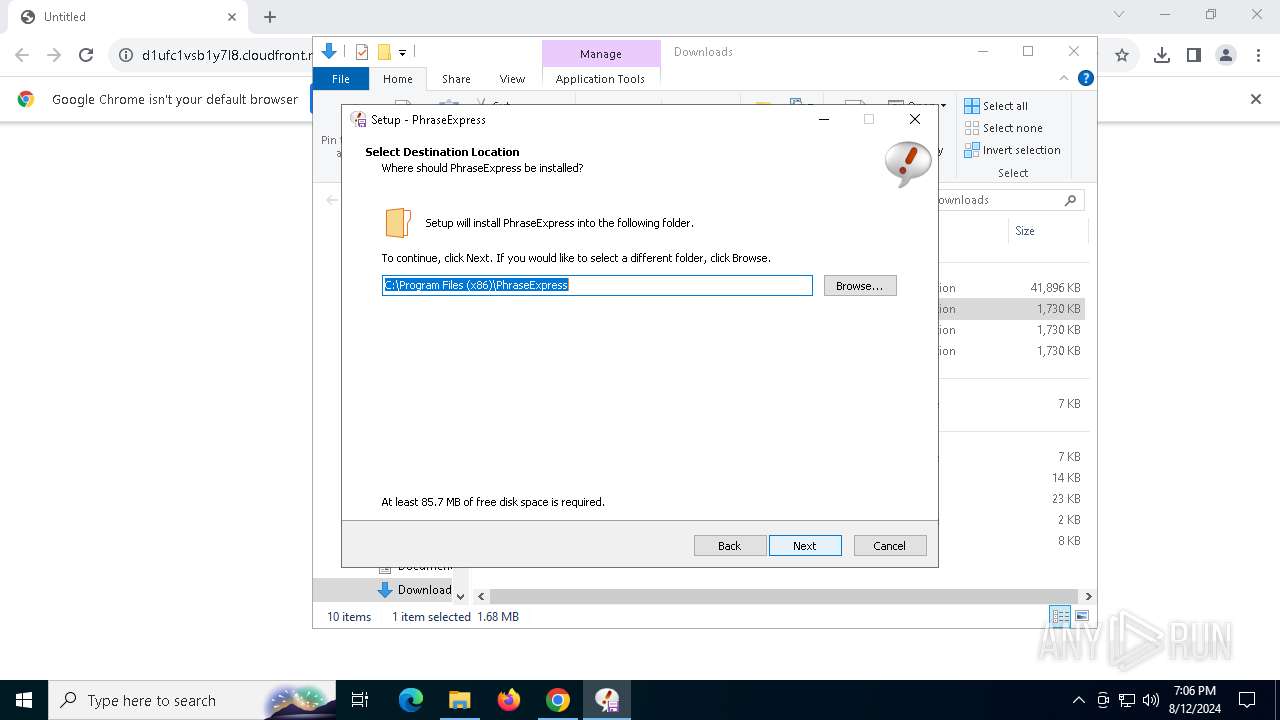The height and width of the screenshot is (720, 1280).
Task: Click Invert selection in Explorer ribbon
Action: click(x=1012, y=150)
